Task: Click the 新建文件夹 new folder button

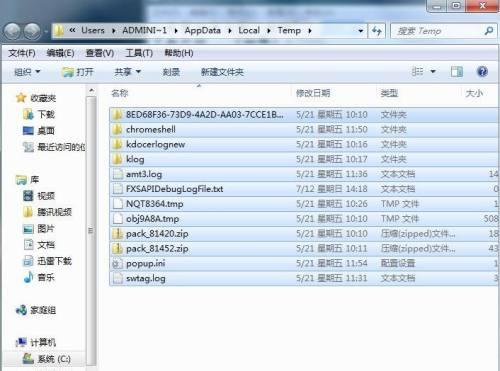Action: tap(222, 72)
